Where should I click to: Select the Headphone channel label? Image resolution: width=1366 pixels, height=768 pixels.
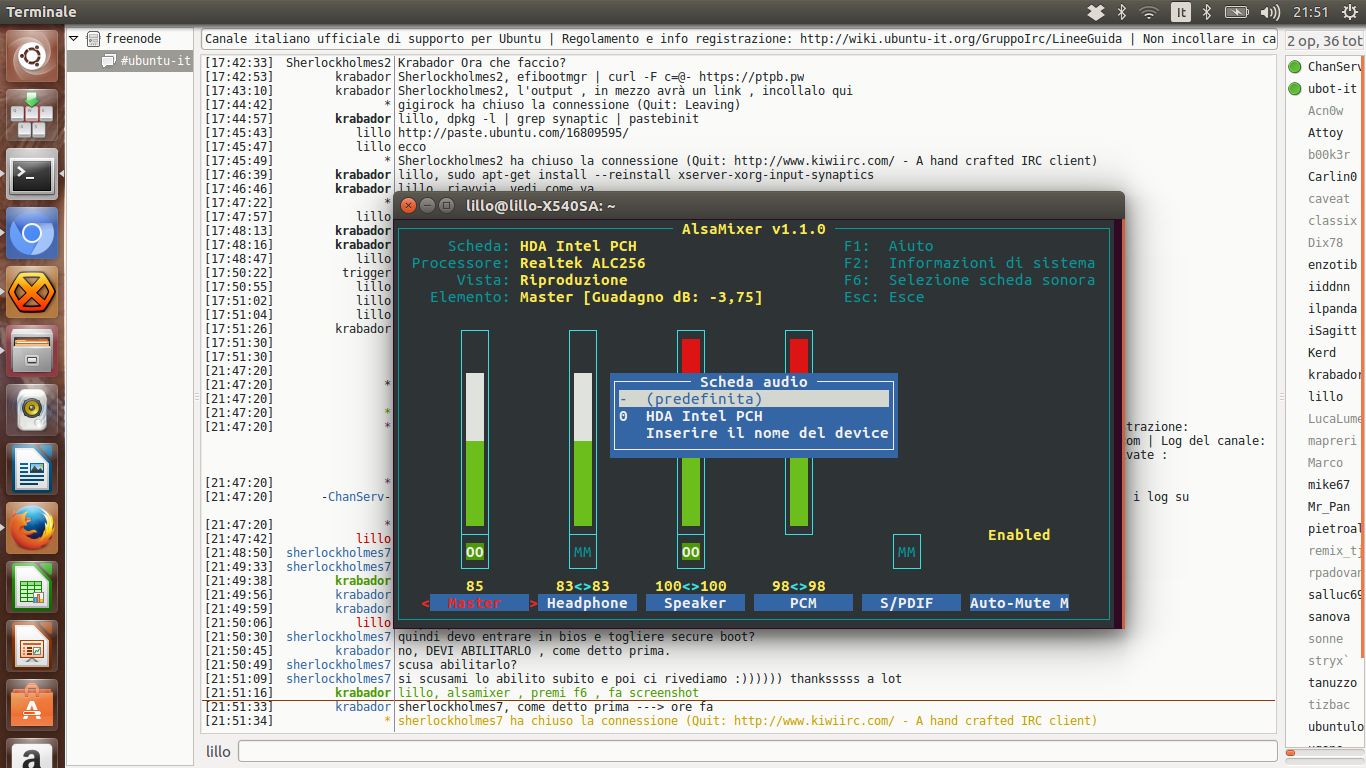(x=587, y=603)
